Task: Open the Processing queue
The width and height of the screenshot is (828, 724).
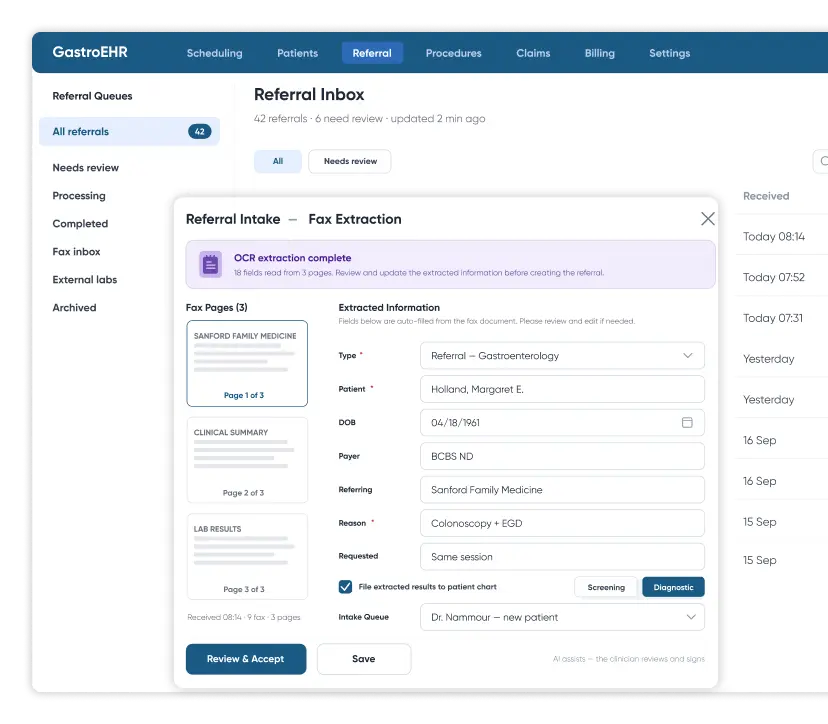Action: coord(79,195)
